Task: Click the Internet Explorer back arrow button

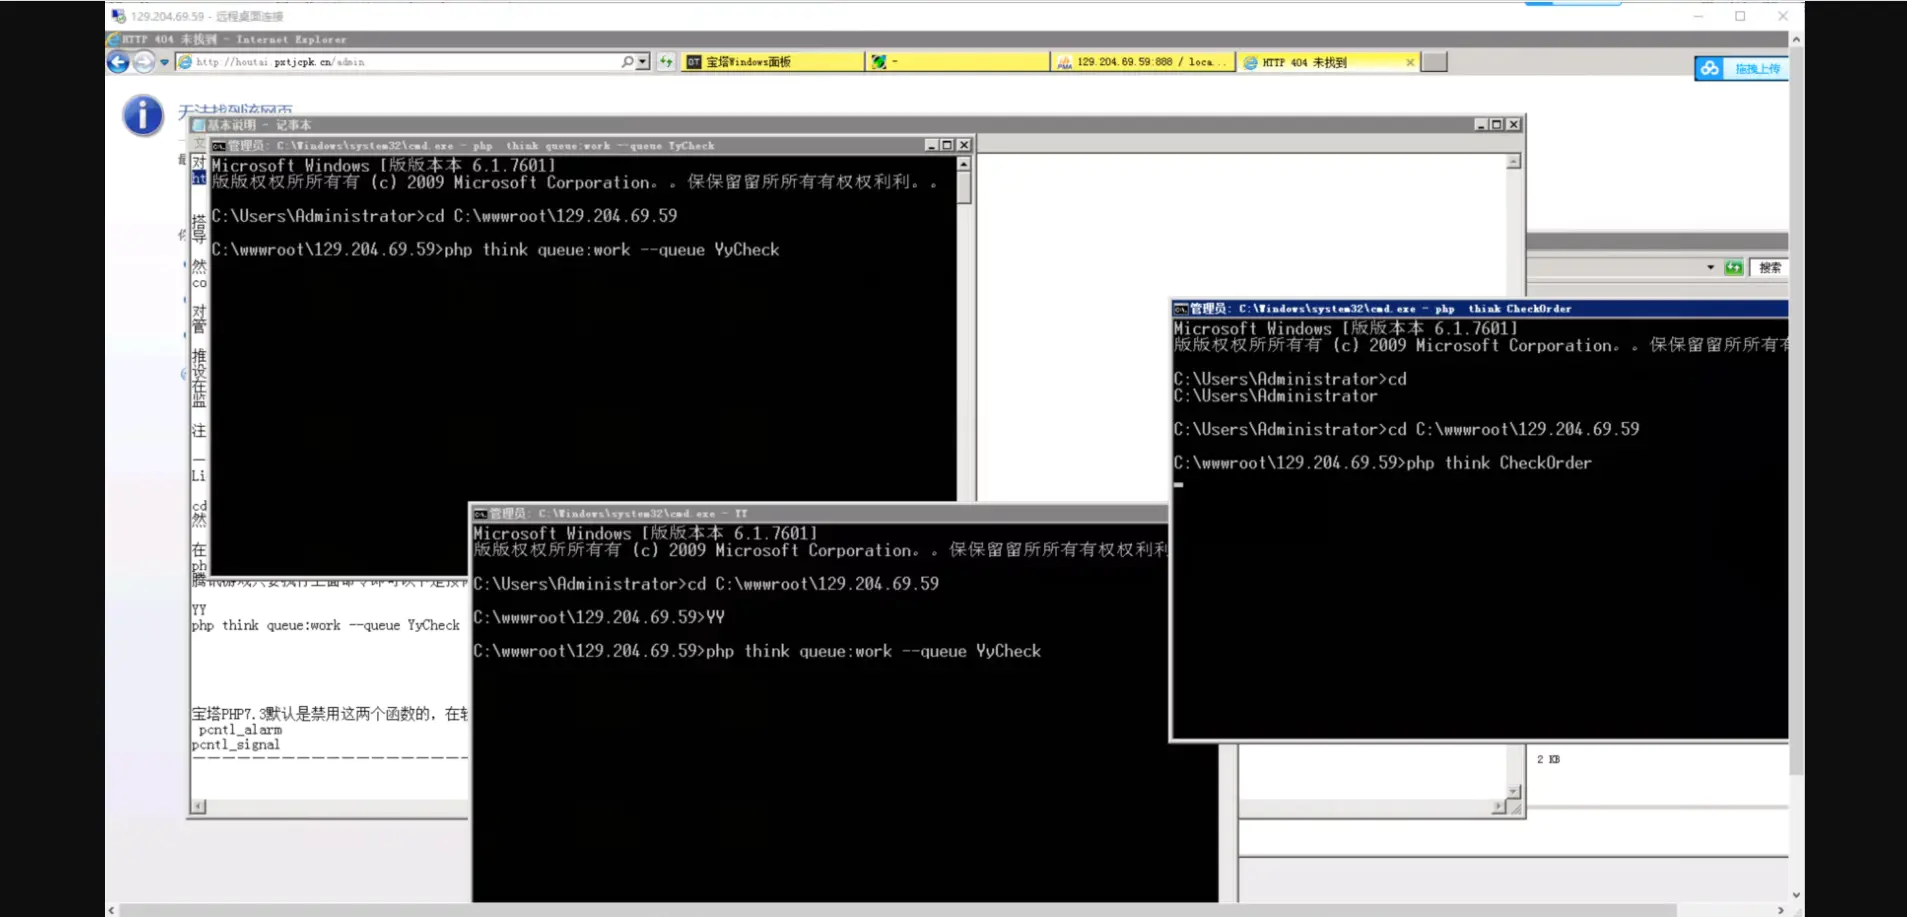Action: pos(118,62)
